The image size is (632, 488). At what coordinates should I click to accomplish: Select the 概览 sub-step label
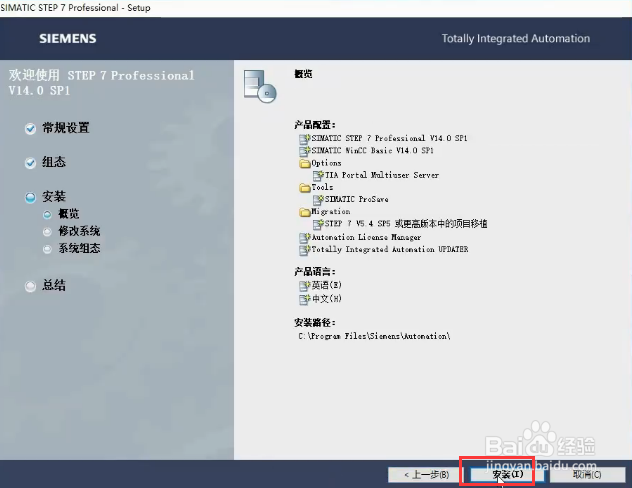(x=69, y=214)
